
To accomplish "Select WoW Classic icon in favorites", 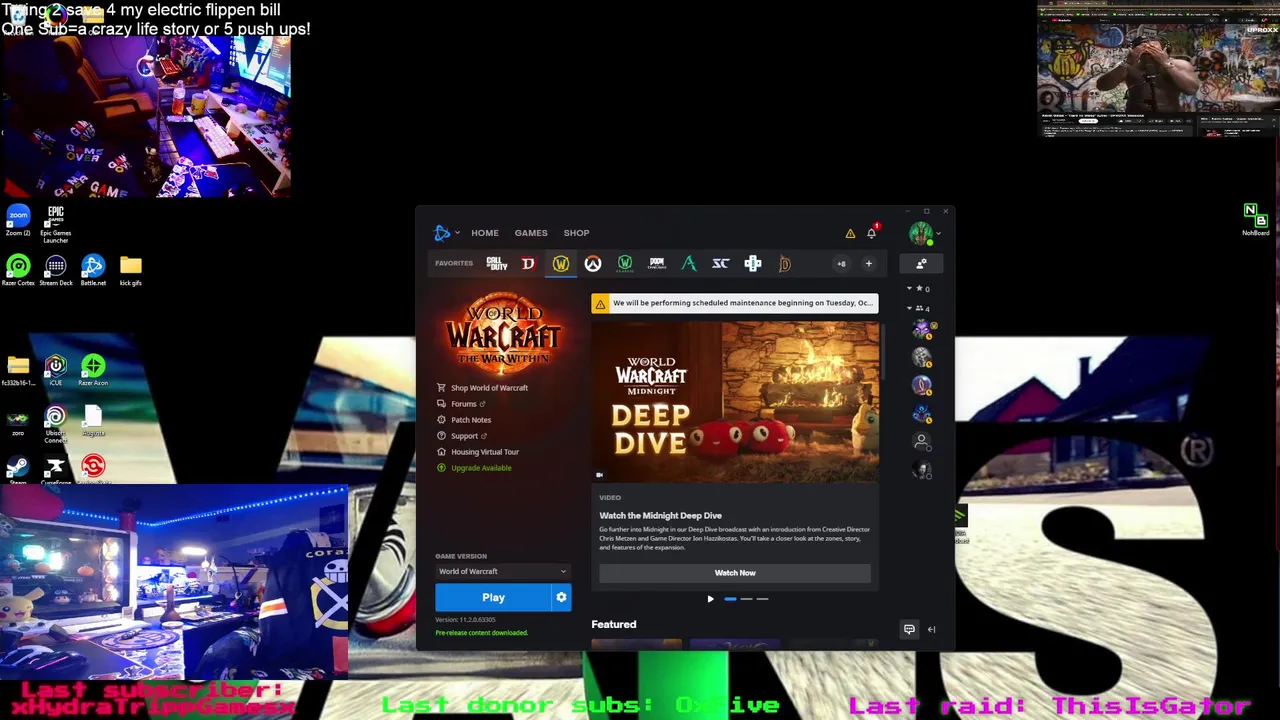I will [x=625, y=264].
